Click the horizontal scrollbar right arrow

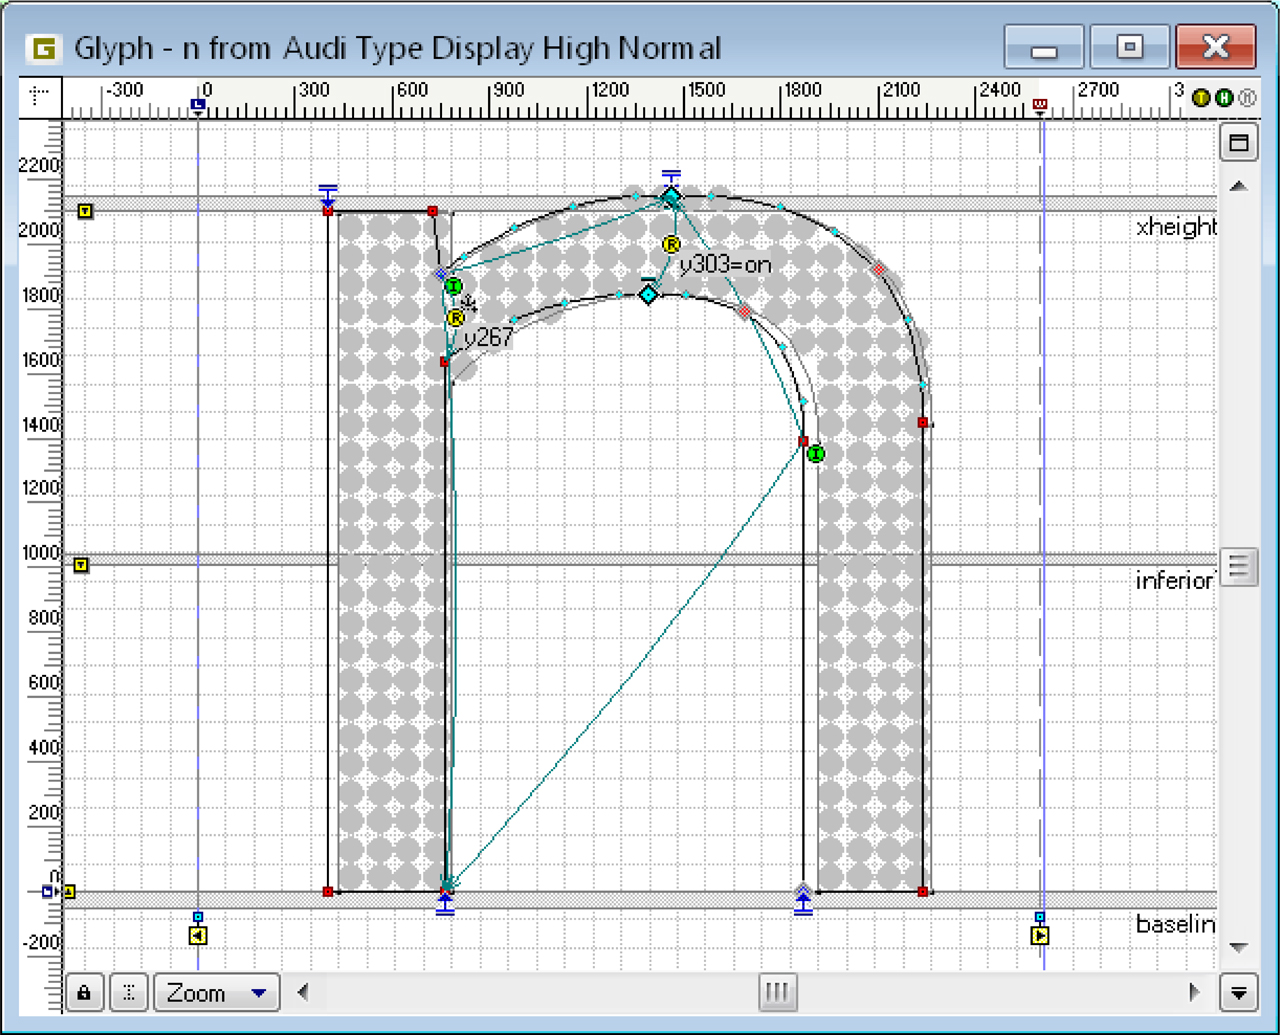point(1194,993)
